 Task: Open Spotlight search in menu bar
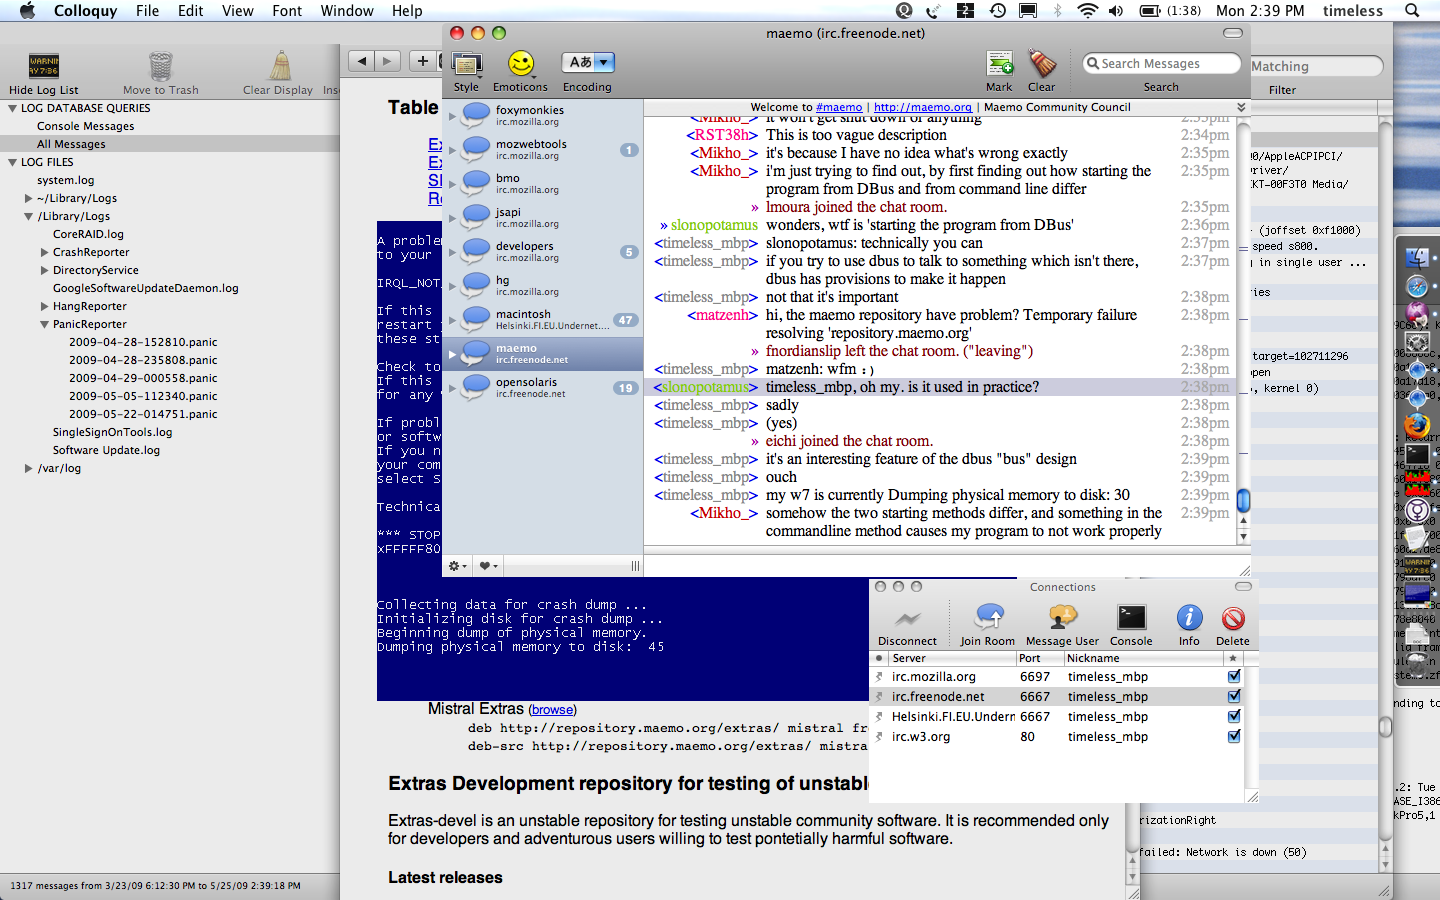pos(1412,11)
